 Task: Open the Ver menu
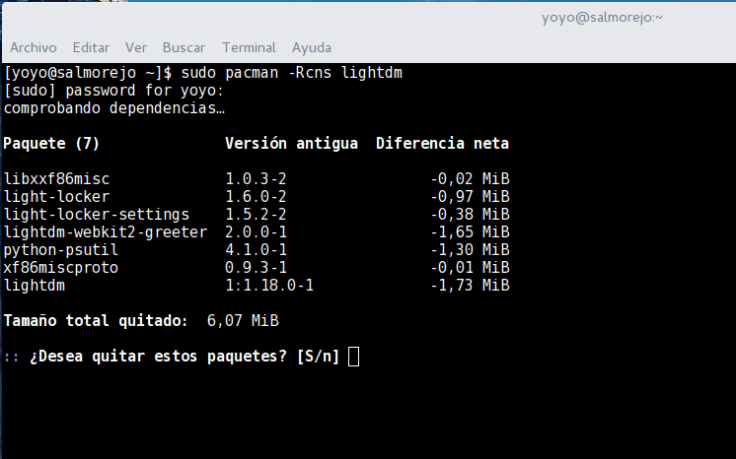click(136, 47)
